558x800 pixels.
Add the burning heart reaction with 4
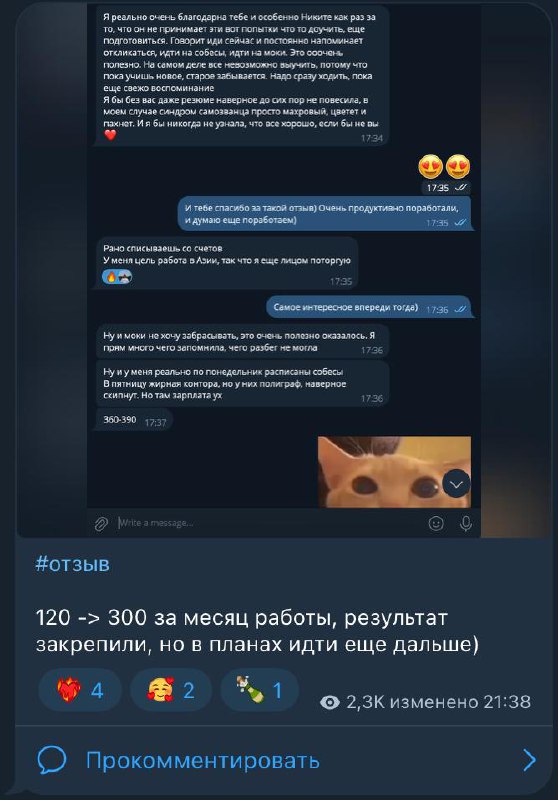(x=80, y=690)
